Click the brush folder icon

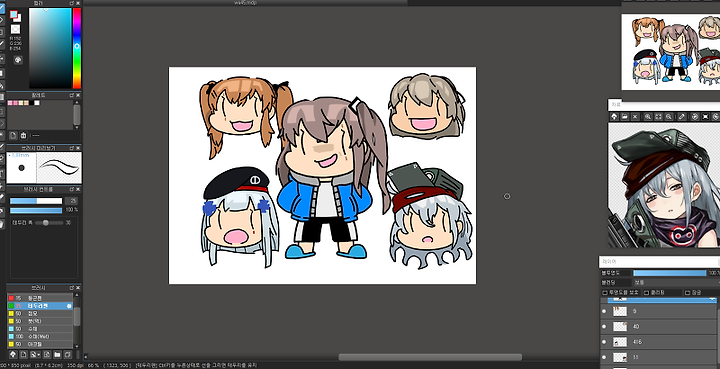click(57, 354)
